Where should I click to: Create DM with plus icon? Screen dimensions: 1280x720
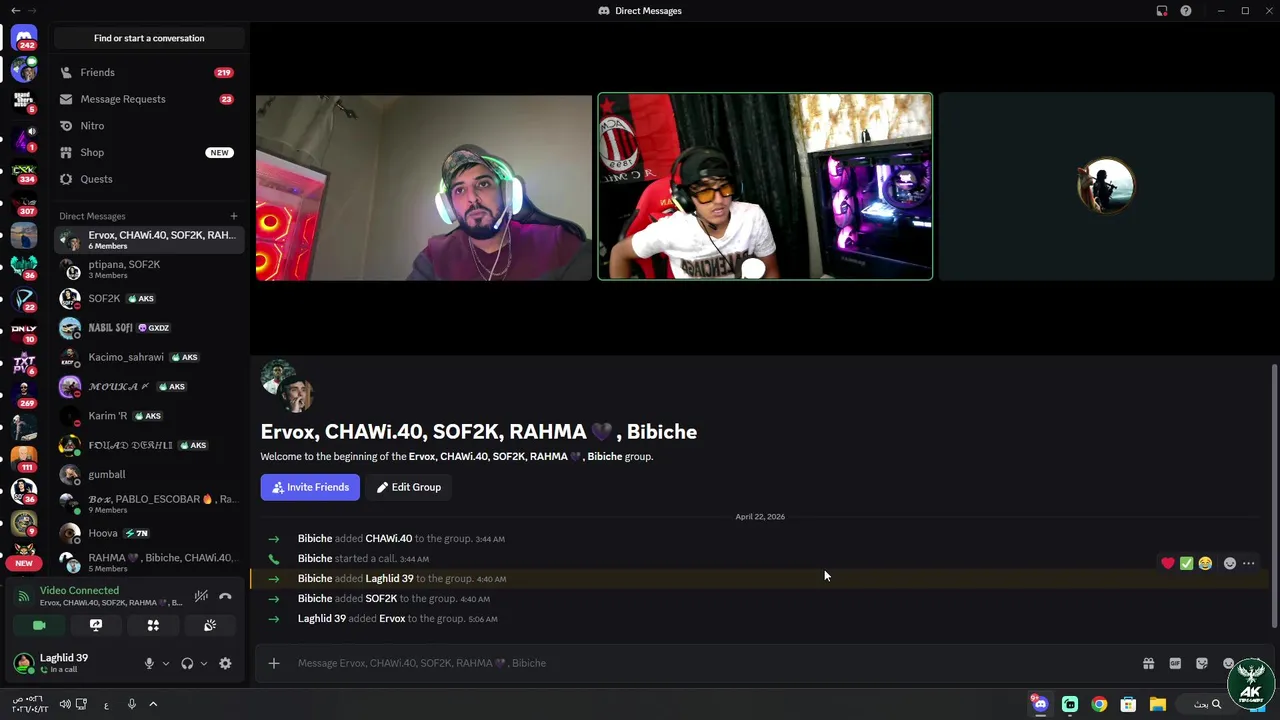(x=234, y=216)
